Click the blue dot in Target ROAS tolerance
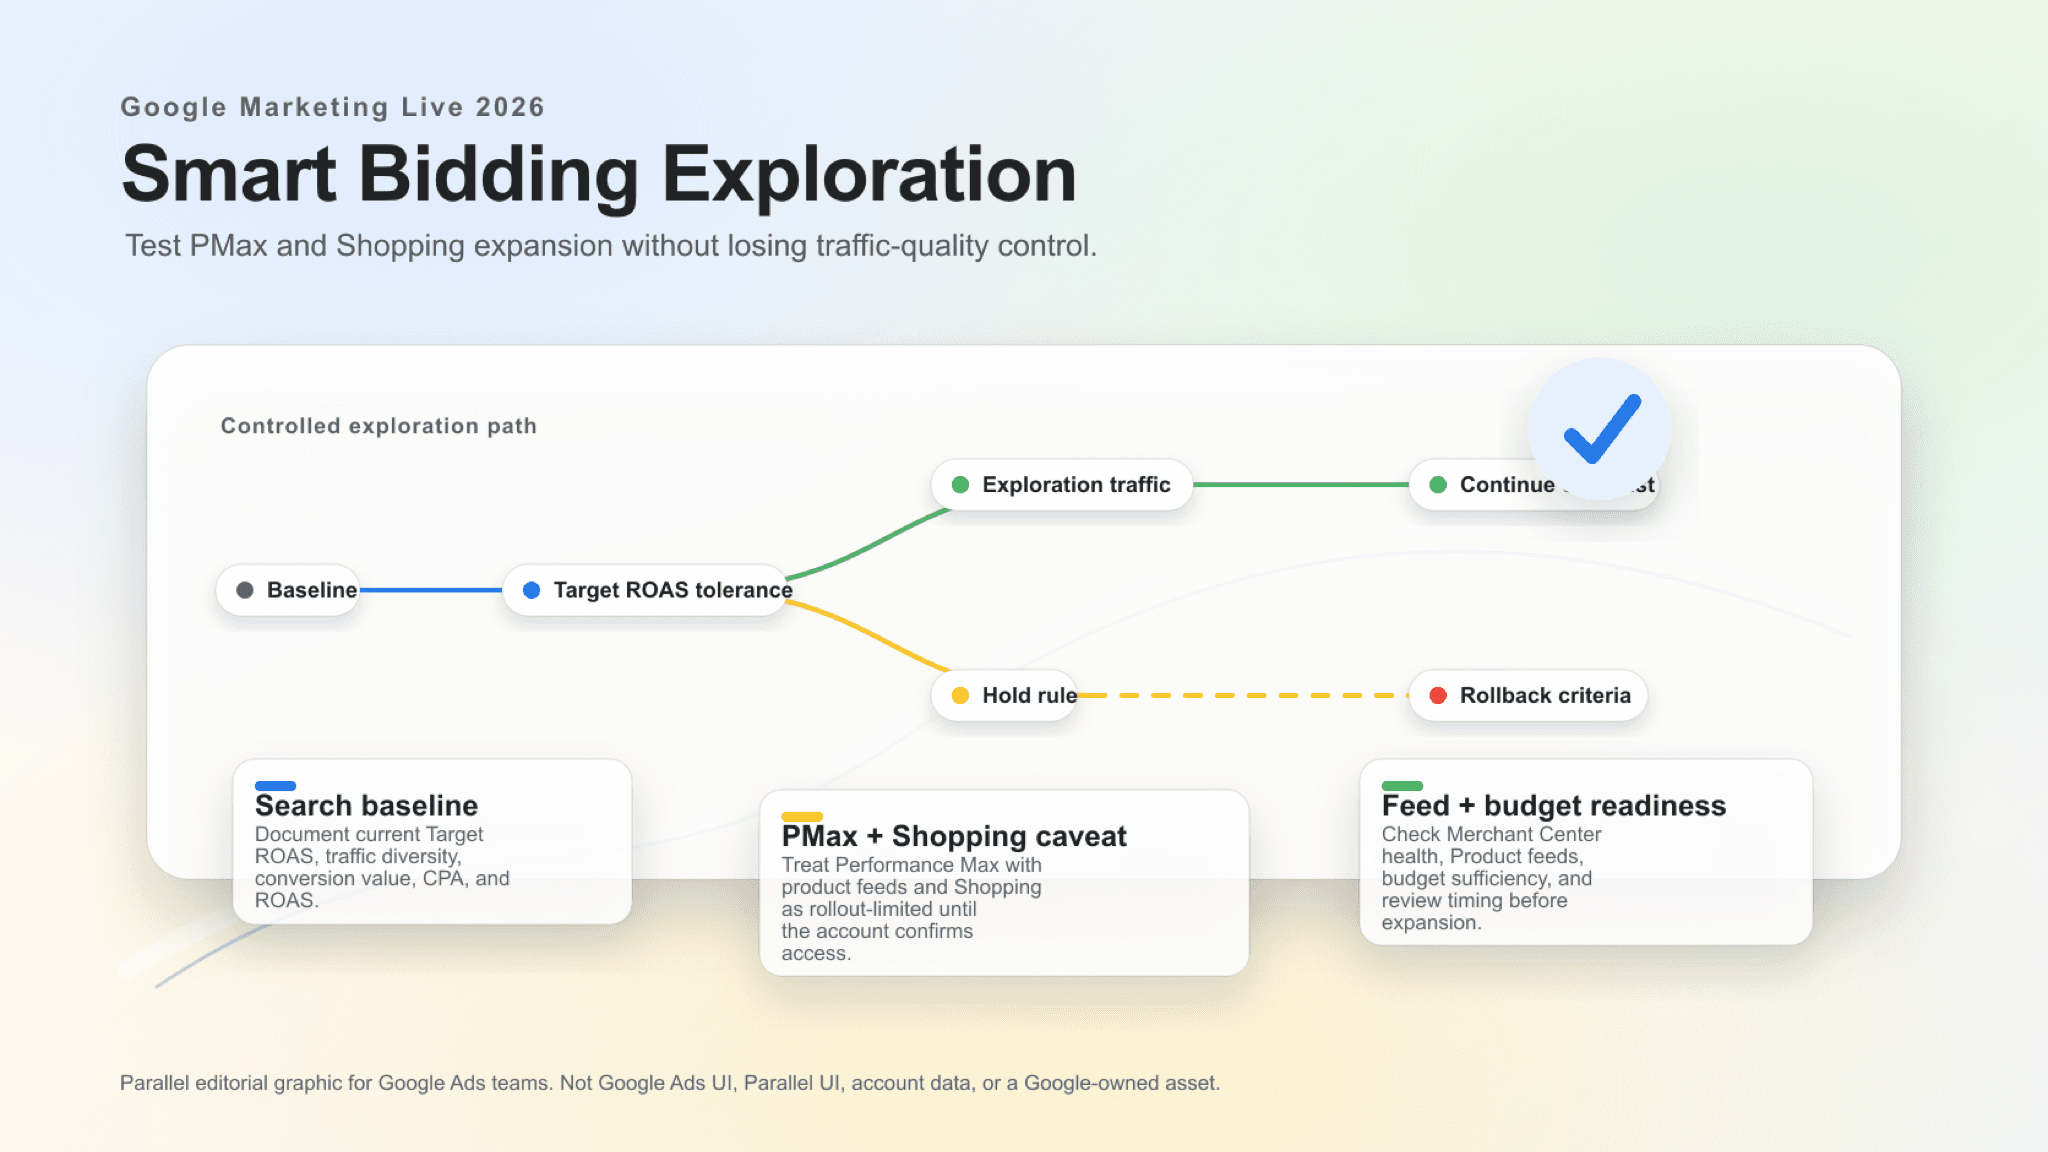Viewport: 2048px width, 1152px height. (532, 590)
